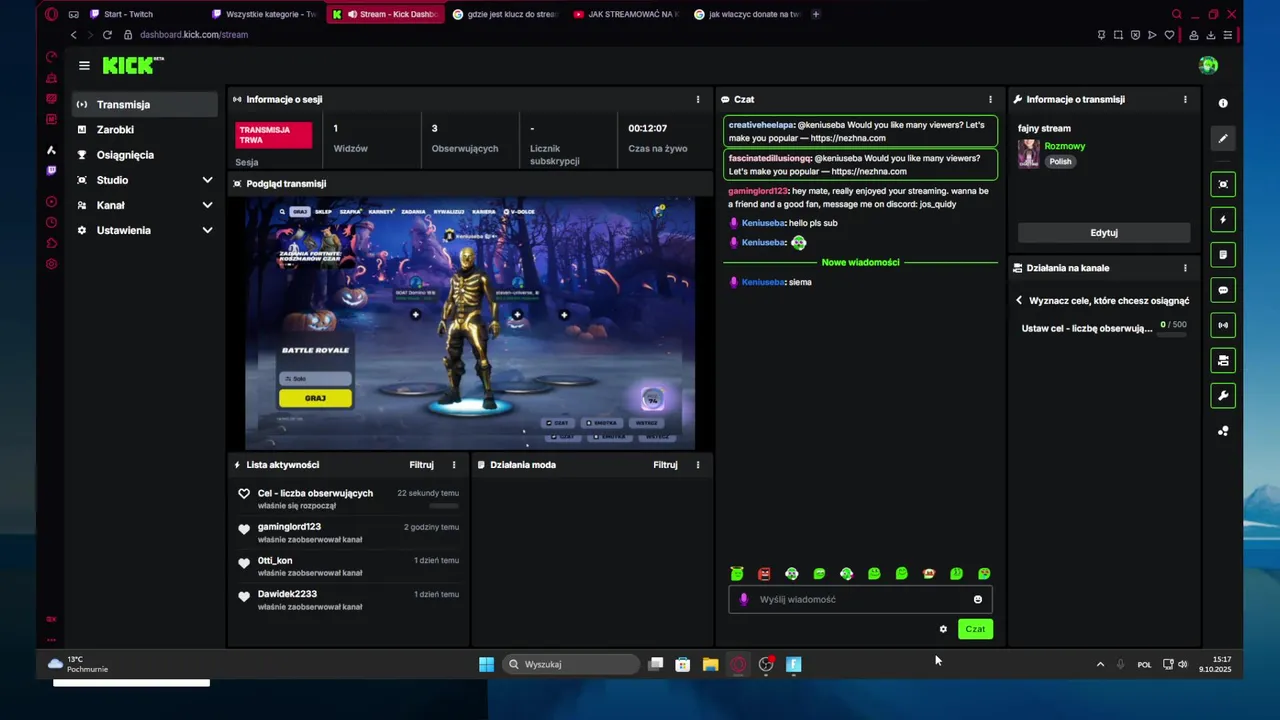Toggle the chat bubble widget icon
The width and height of the screenshot is (1280, 720).
pyautogui.click(x=1223, y=290)
